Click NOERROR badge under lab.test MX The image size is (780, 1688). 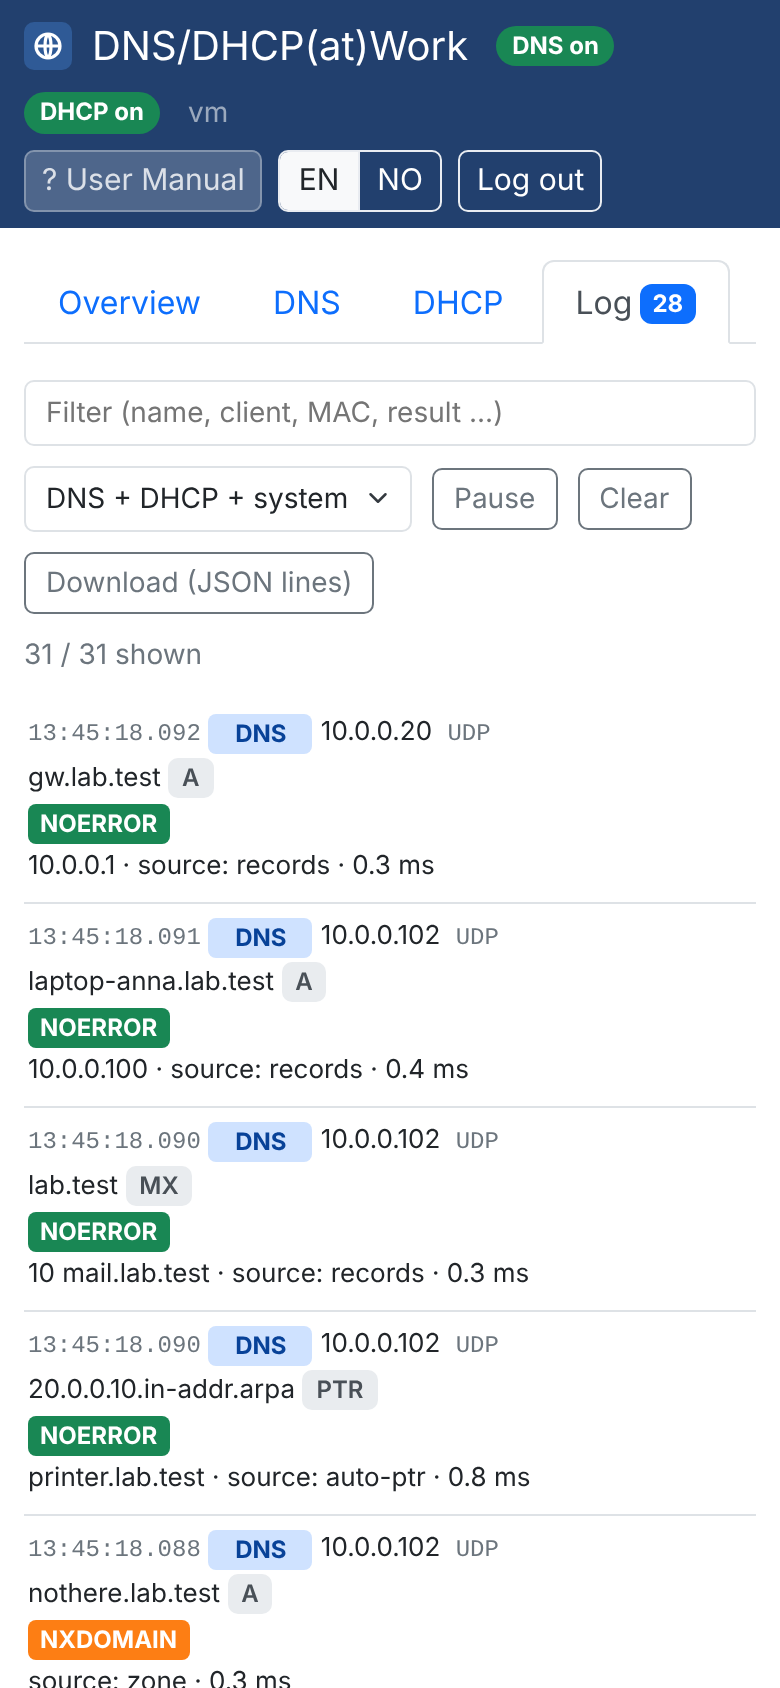pos(99,1232)
